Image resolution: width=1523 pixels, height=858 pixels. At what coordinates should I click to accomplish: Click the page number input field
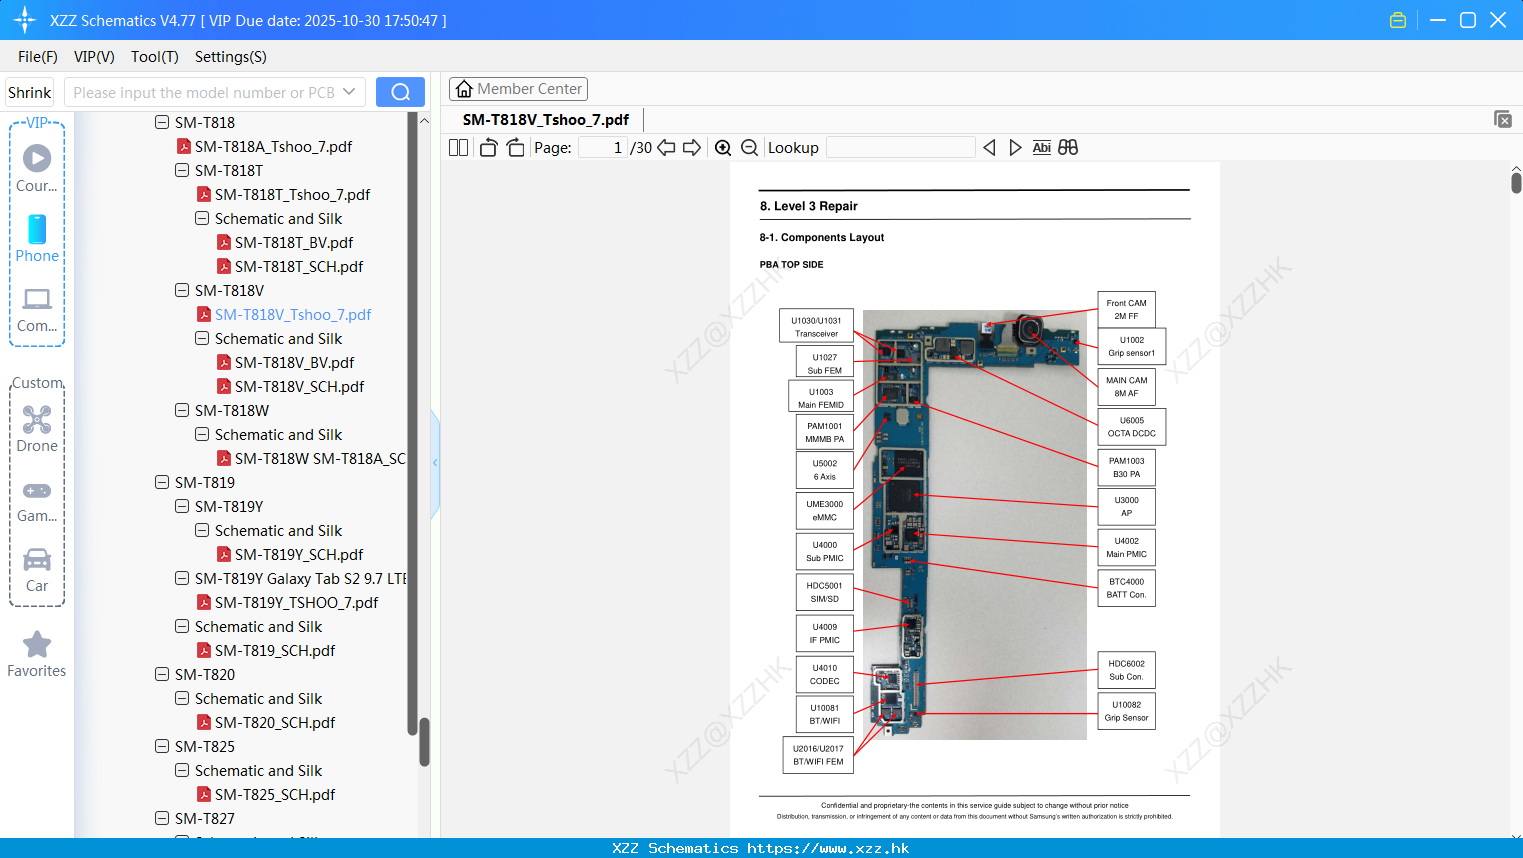pyautogui.click(x=603, y=148)
